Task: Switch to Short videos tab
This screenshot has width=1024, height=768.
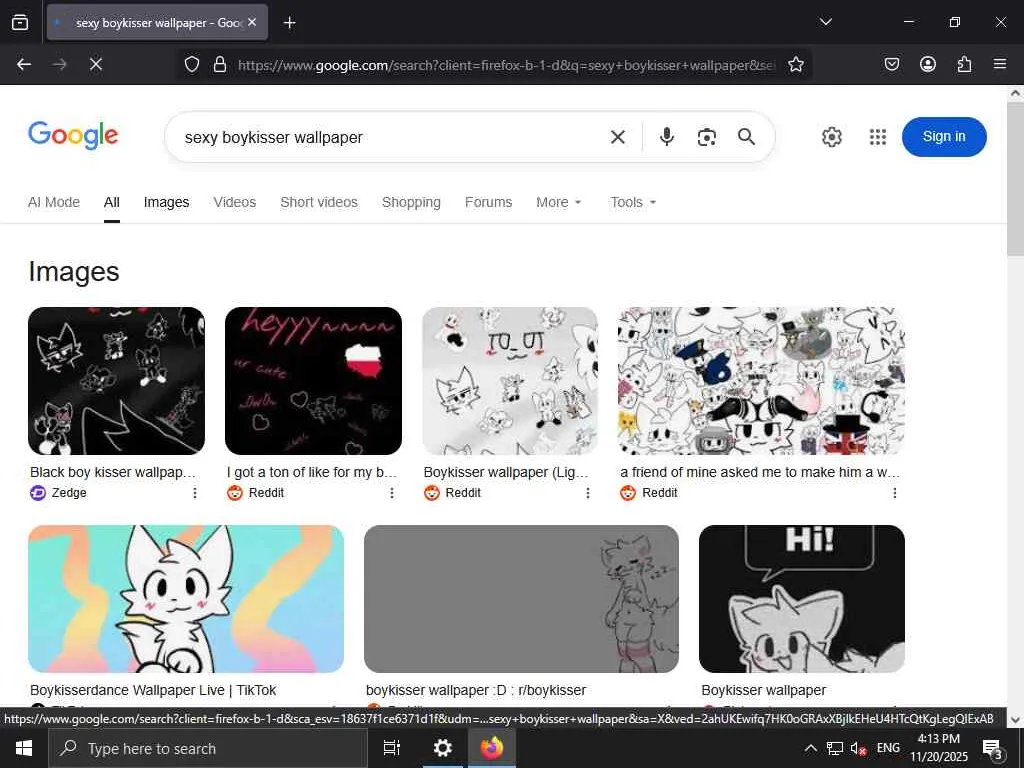Action: [319, 202]
